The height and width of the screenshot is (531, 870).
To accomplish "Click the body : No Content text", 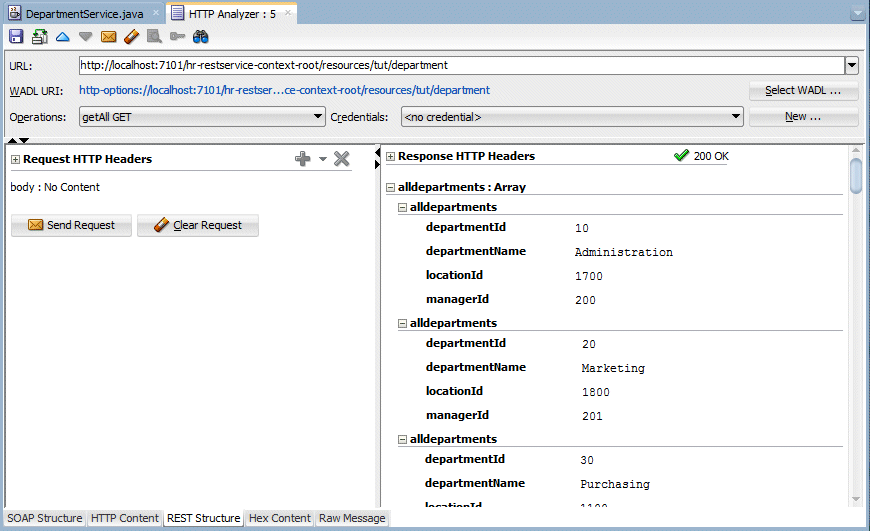I will tap(55, 187).
